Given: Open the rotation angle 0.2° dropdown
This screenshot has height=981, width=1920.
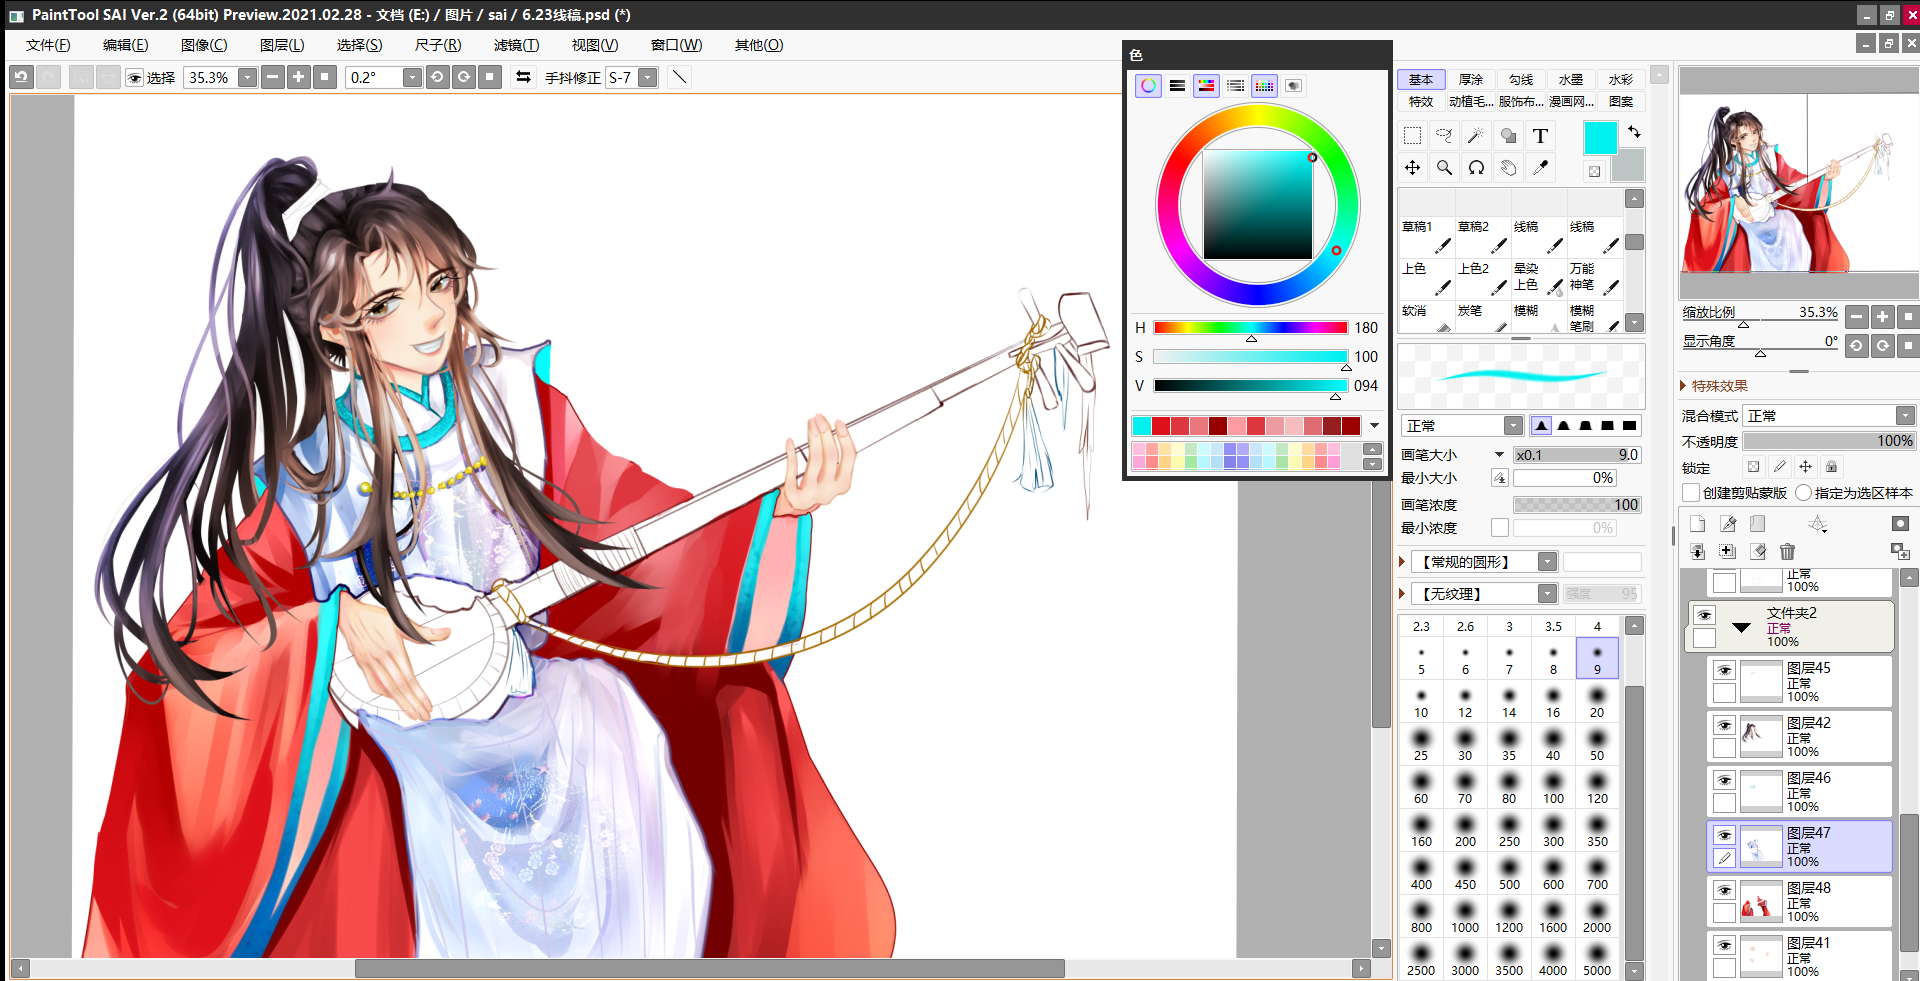Looking at the screenshot, I should [412, 77].
